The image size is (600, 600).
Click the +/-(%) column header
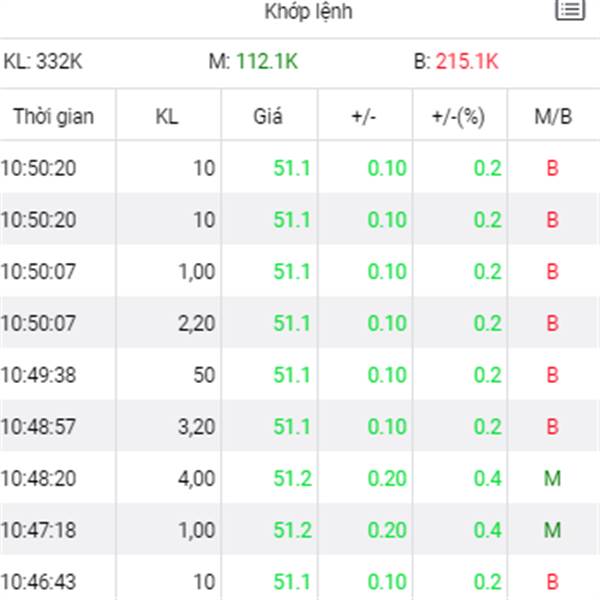click(x=458, y=117)
